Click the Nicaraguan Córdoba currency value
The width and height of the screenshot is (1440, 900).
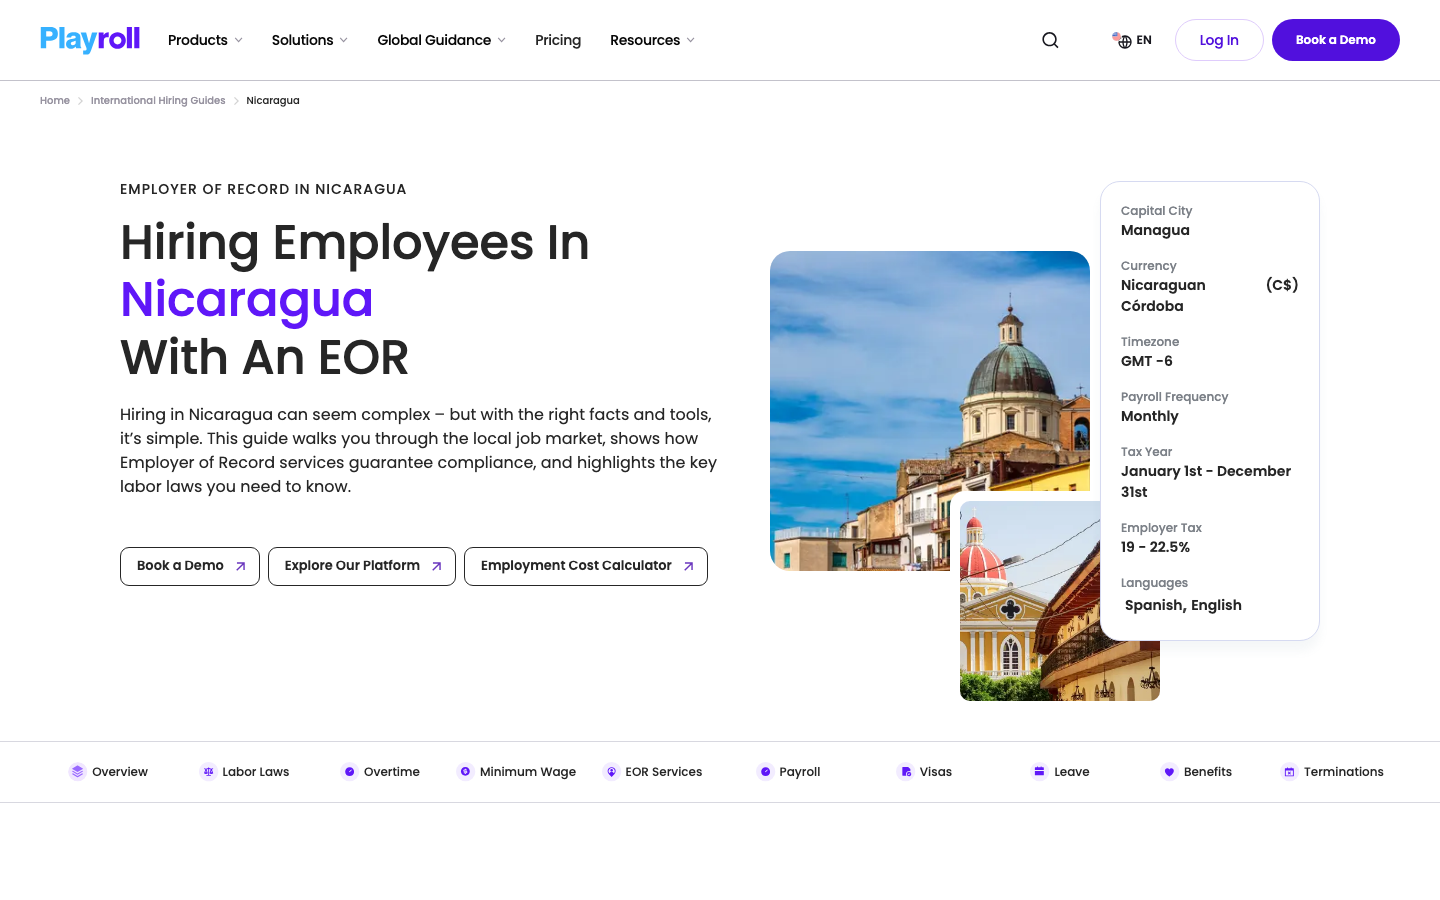tap(1163, 296)
